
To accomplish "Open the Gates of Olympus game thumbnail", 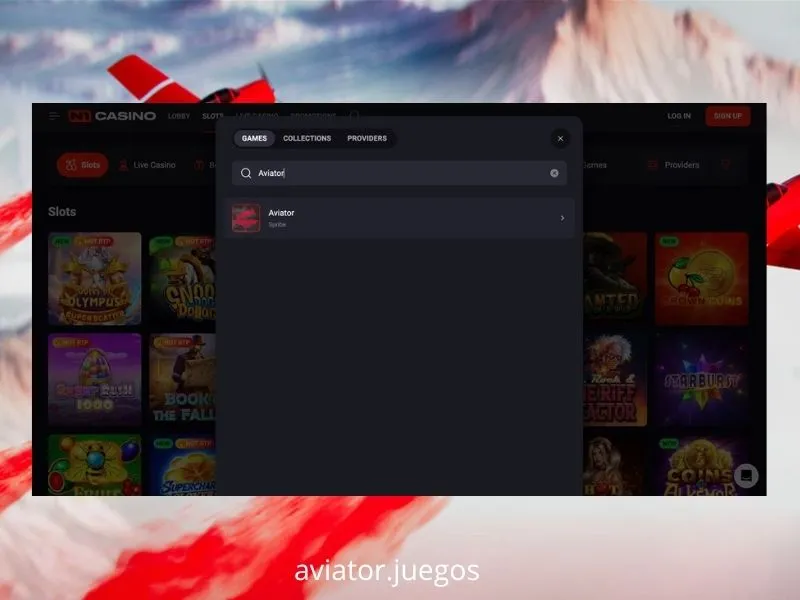I will point(94,279).
